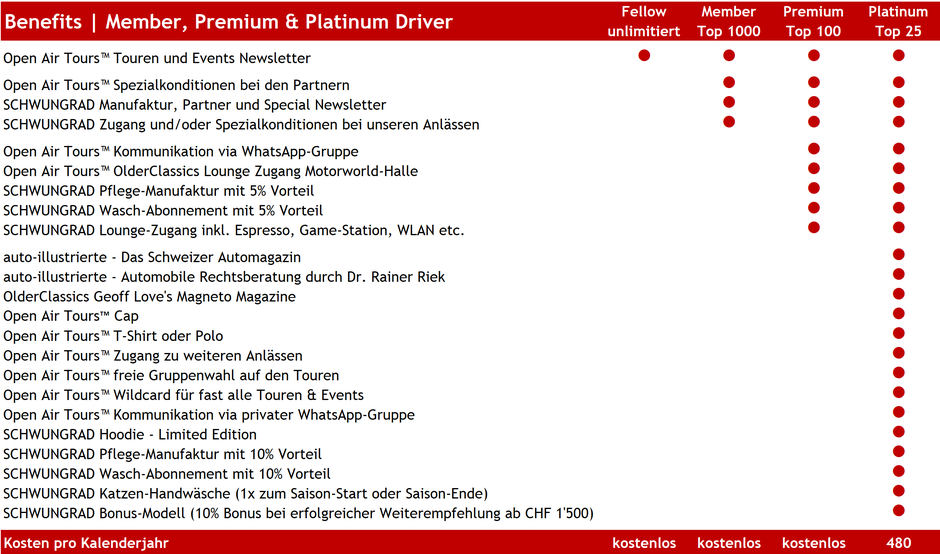940x554 pixels.
Task: Click 'kostenlos' in the Premium cost column
Action: pyautogui.click(x=814, y=543)
